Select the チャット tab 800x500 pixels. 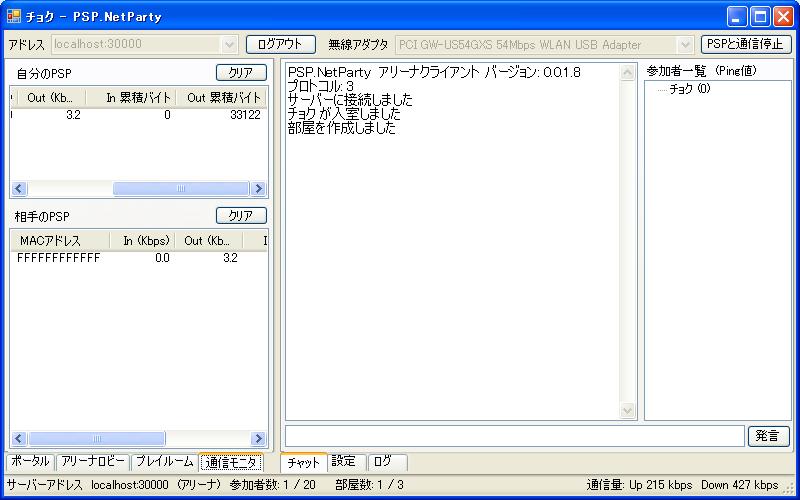click(x=304, y=462)
